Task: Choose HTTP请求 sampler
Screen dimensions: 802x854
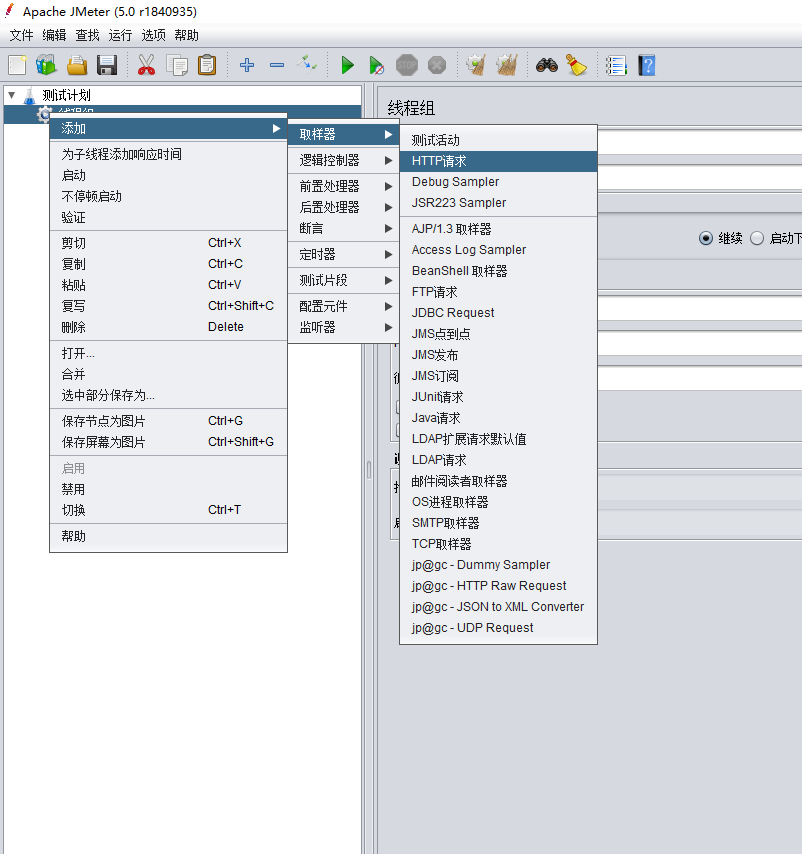Action: coord(498,161)
